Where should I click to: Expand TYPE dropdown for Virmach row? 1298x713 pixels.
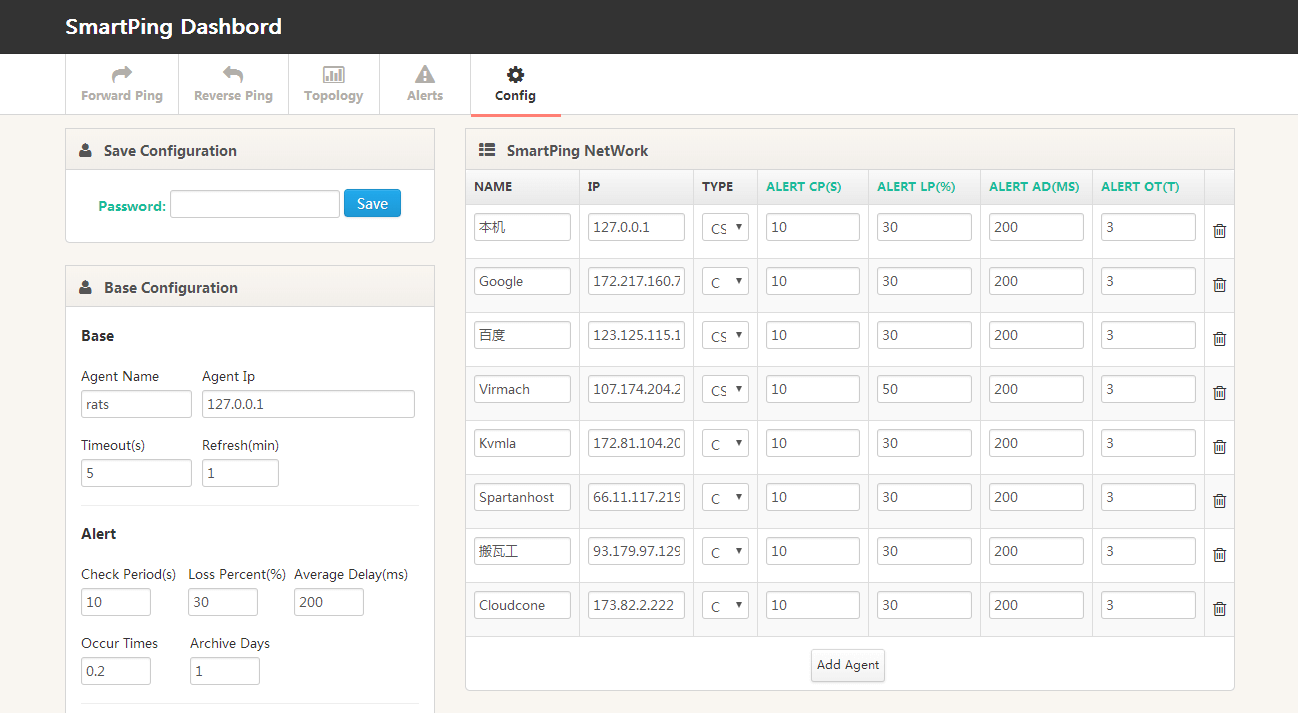click(725, 389)
